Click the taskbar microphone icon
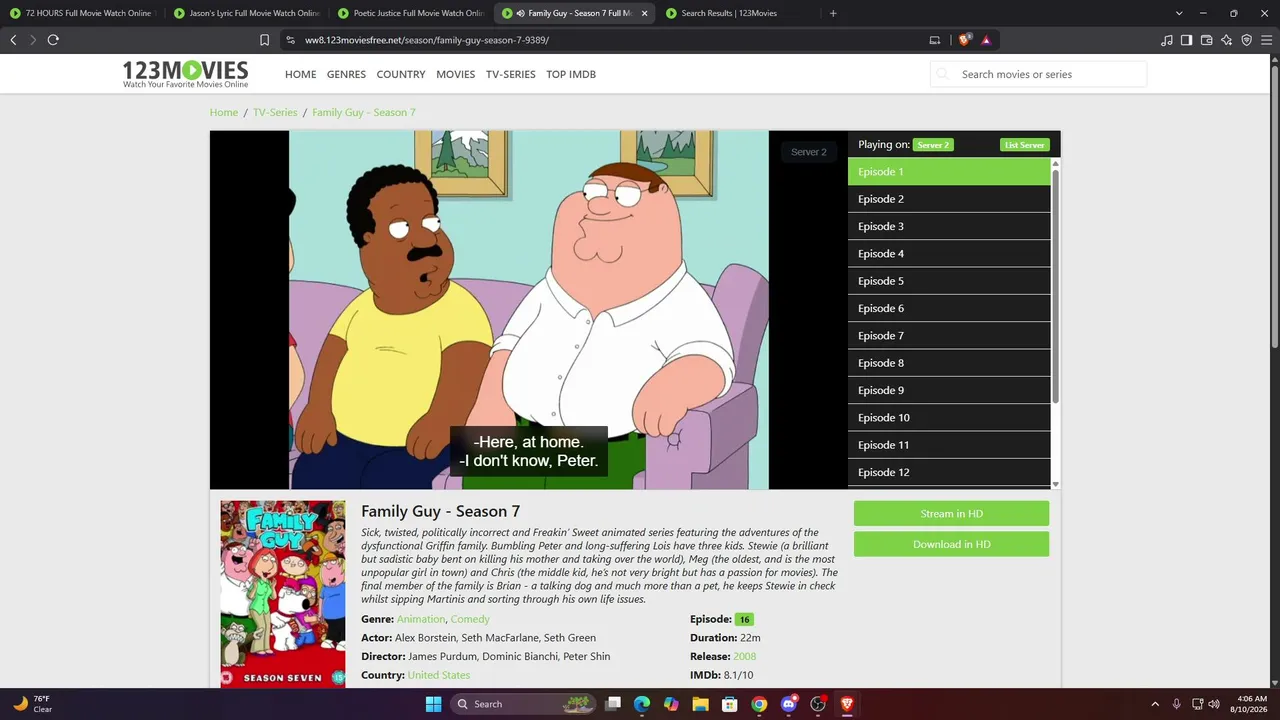 [x=1176, y=704]
